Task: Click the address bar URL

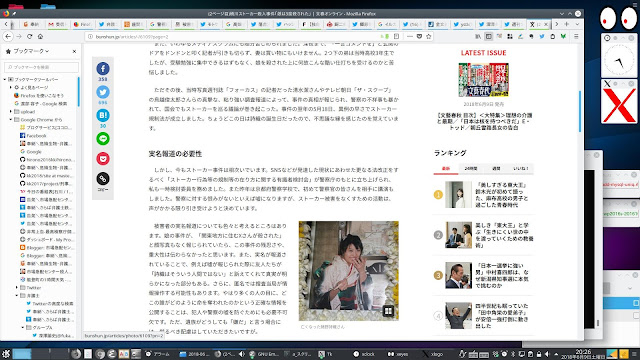Action: pos(132,37)
